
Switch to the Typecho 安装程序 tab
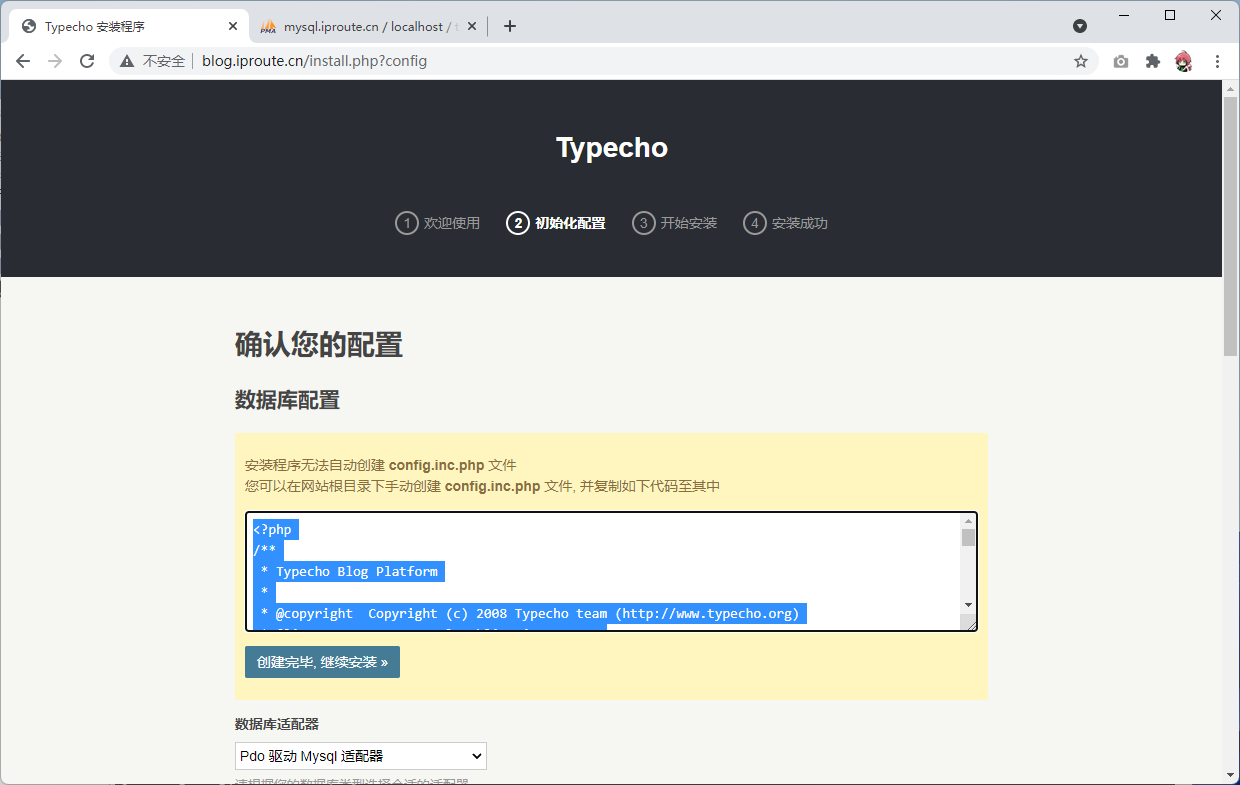click(x=128, y=26)
